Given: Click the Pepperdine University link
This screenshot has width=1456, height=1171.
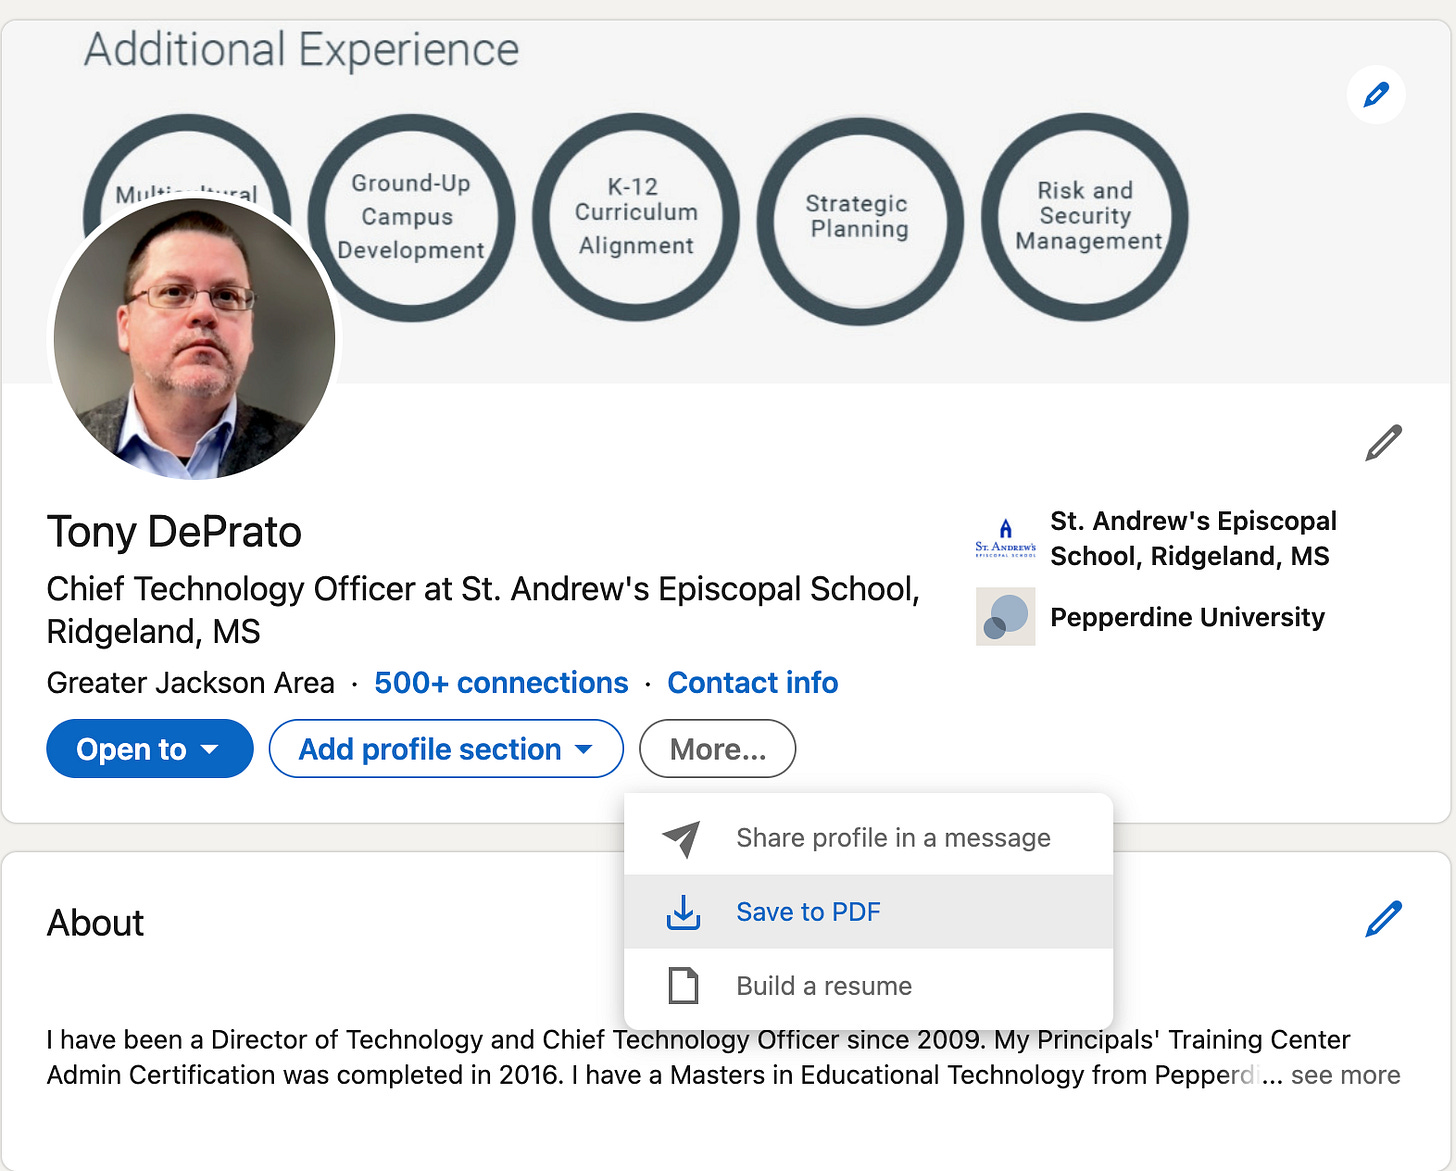Looking at the screenshot, I should point(1187,617).
